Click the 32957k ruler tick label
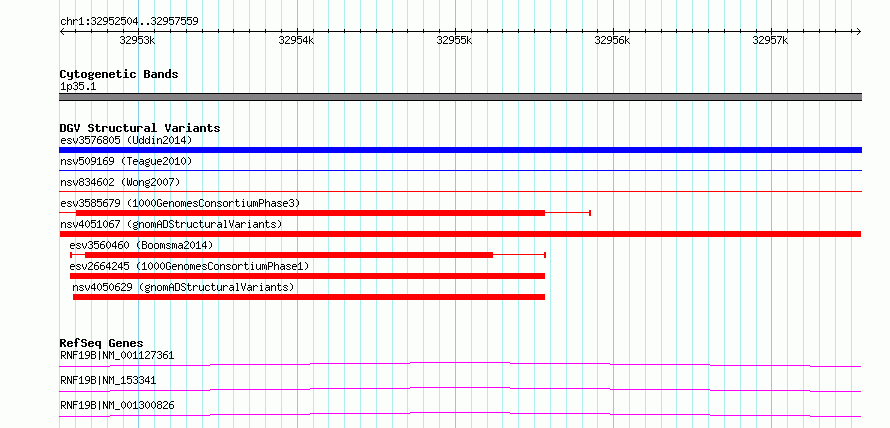Image resolution: width=890 pixels, height=428 pixels. click(x=770, y=40)
